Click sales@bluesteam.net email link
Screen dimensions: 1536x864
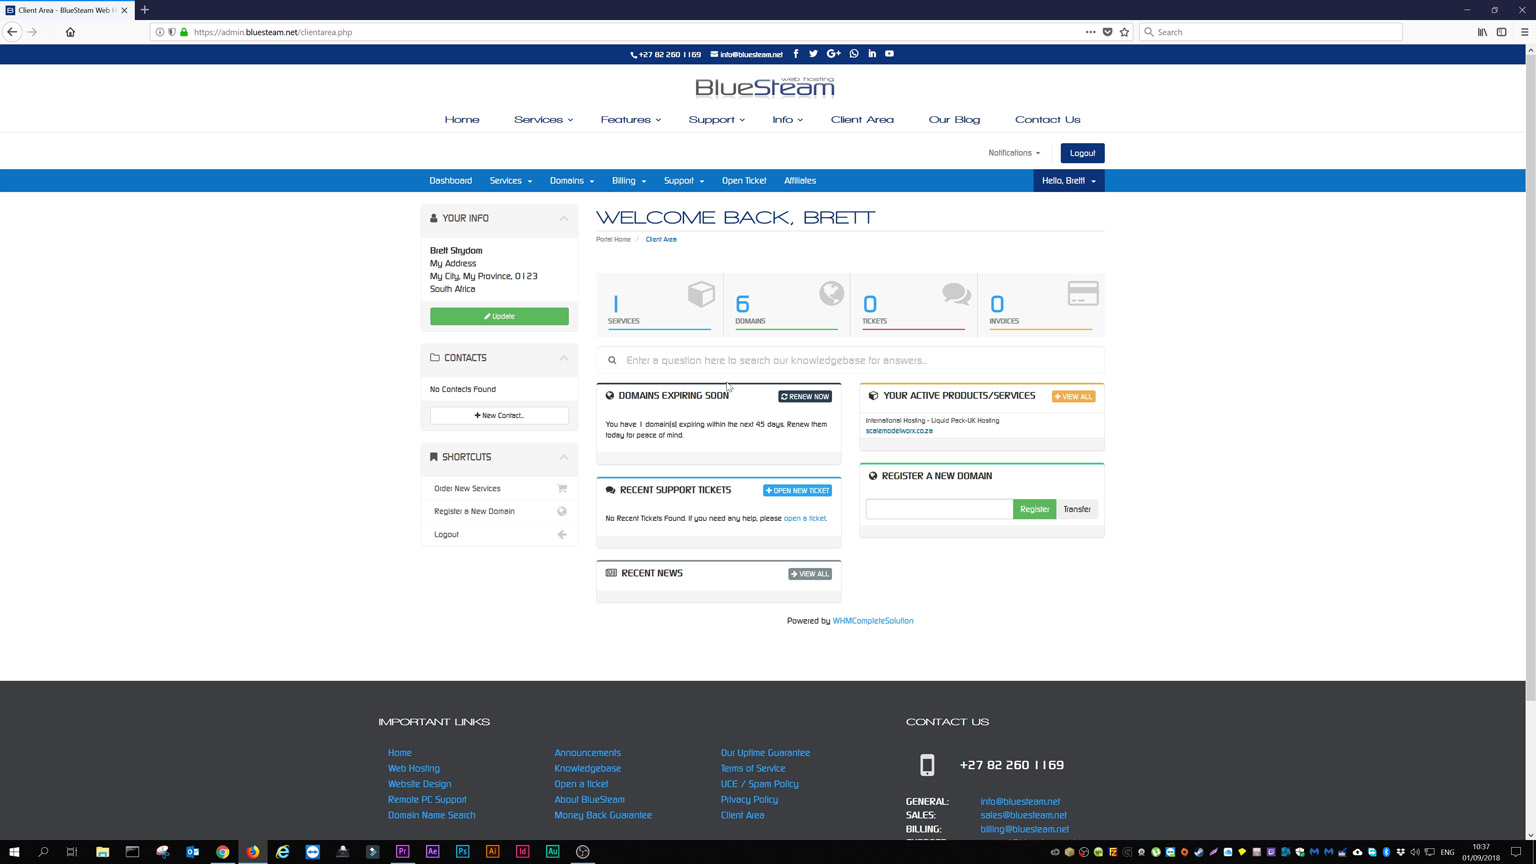point(1023,815)
